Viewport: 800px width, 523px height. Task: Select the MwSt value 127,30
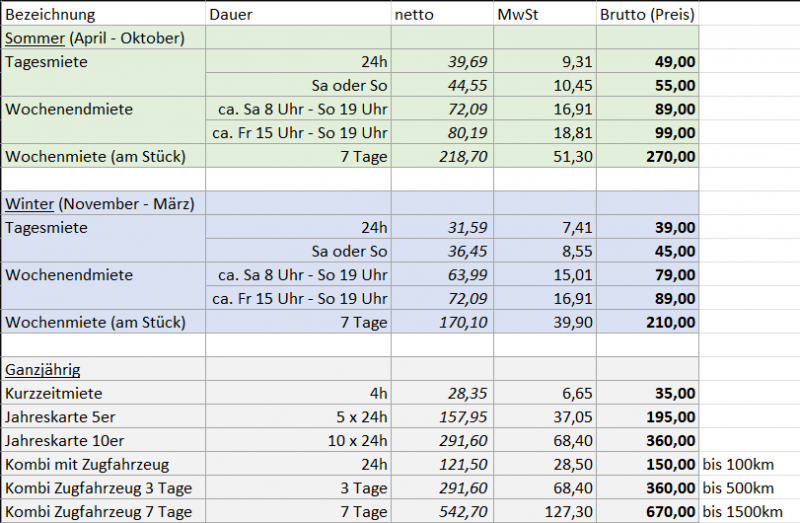[x=567, y=512]
